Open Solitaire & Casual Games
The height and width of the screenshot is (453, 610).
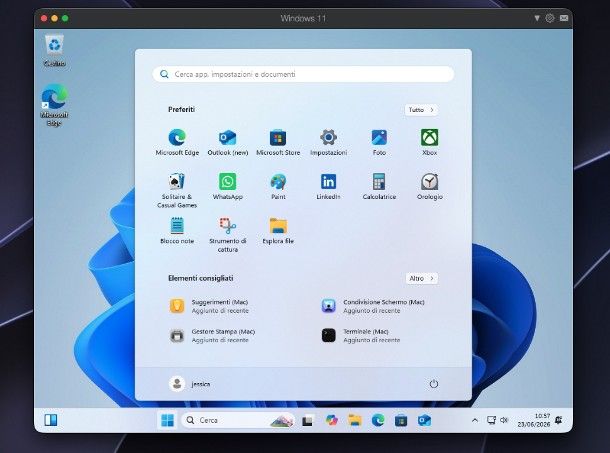pos(177,190)
